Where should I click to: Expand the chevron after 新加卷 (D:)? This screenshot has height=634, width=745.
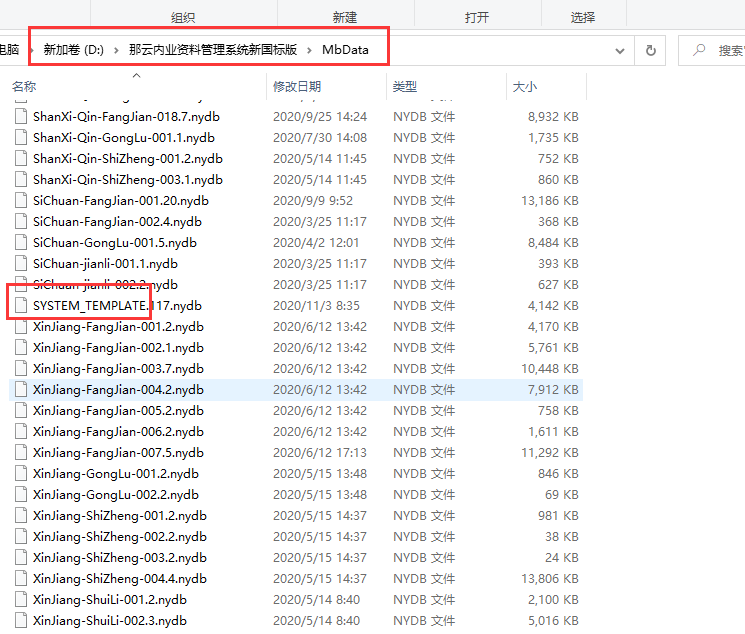point(117,50)
